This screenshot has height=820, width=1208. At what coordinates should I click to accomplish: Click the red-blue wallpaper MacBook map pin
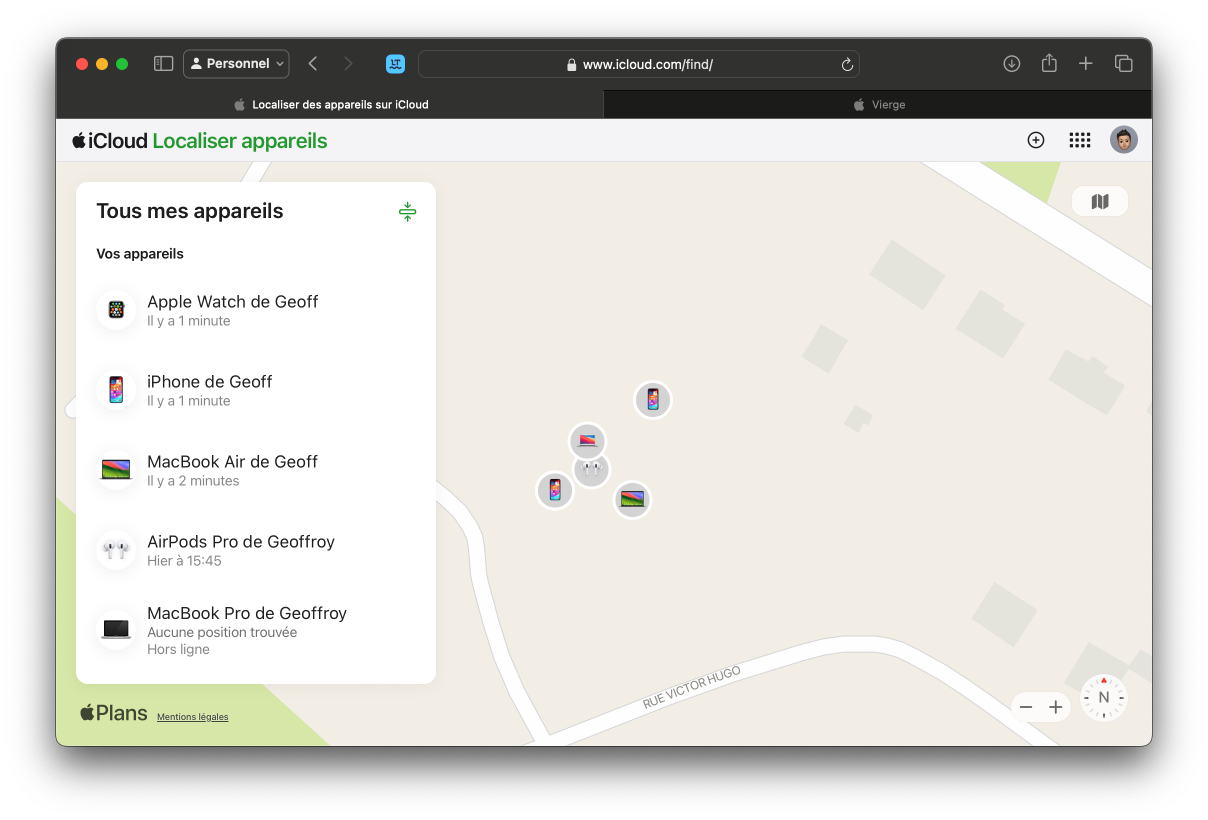tap(587, 441)
